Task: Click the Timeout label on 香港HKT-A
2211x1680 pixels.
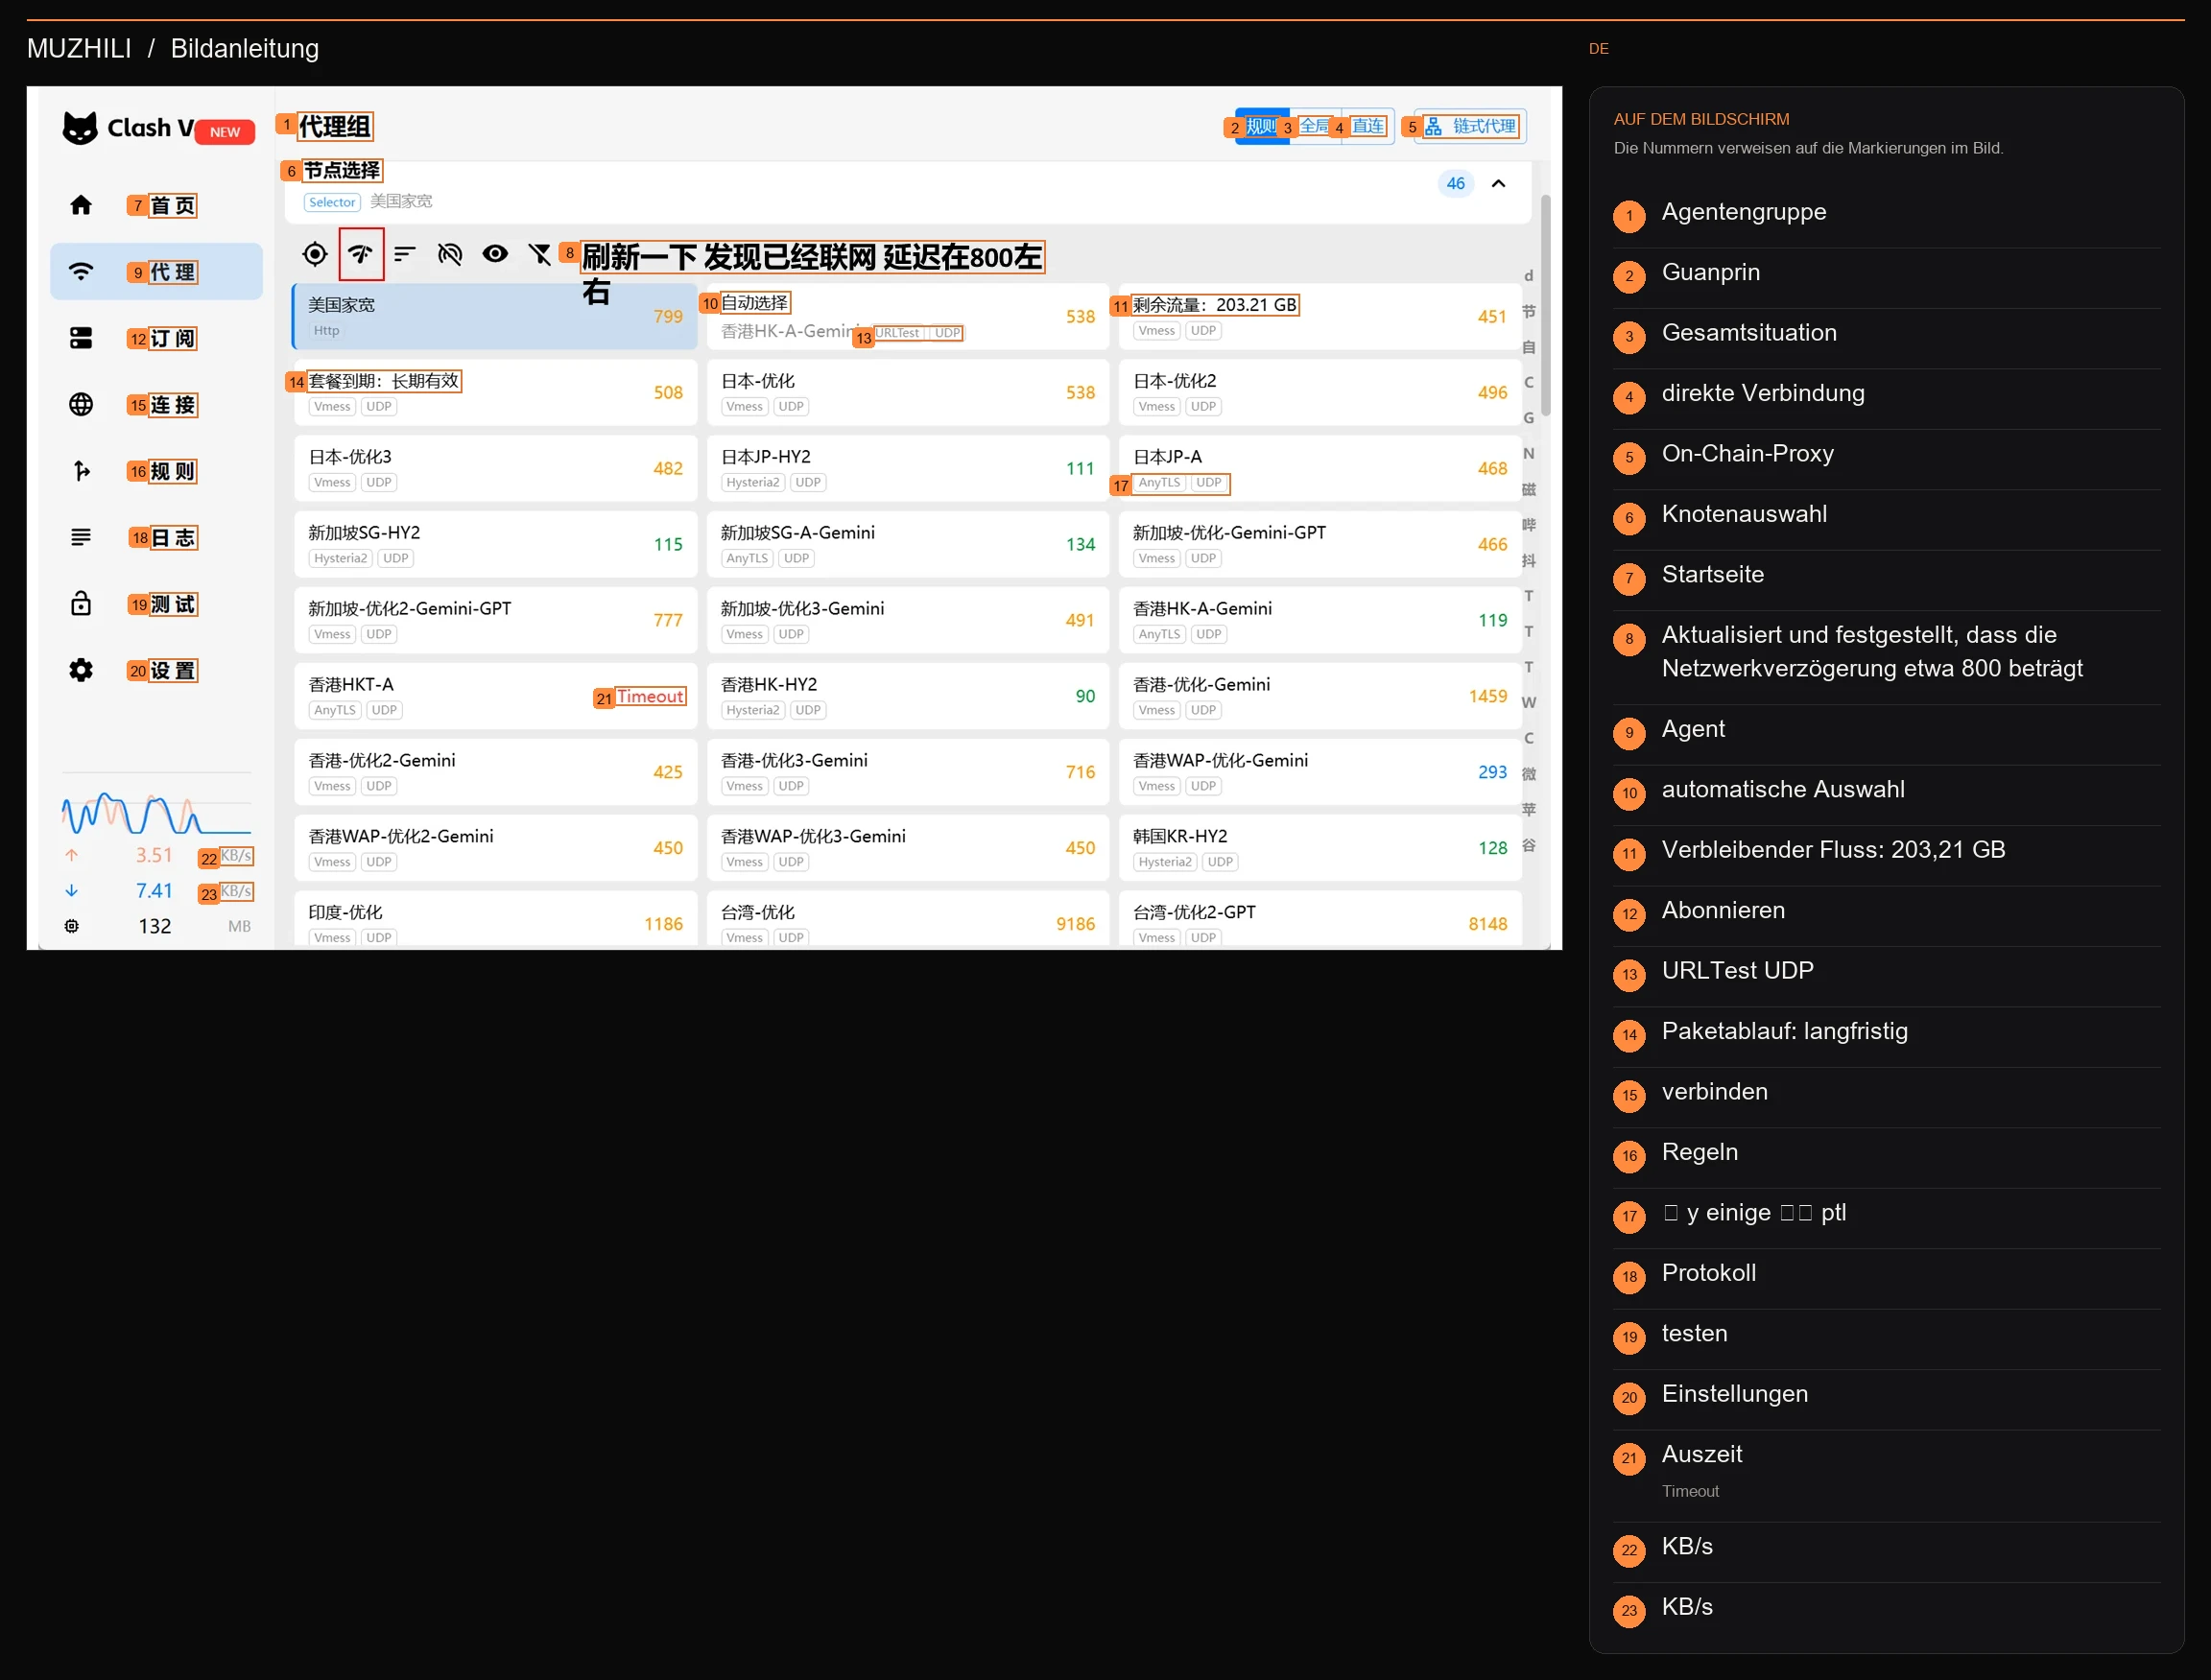Action: tap(651, 696)
